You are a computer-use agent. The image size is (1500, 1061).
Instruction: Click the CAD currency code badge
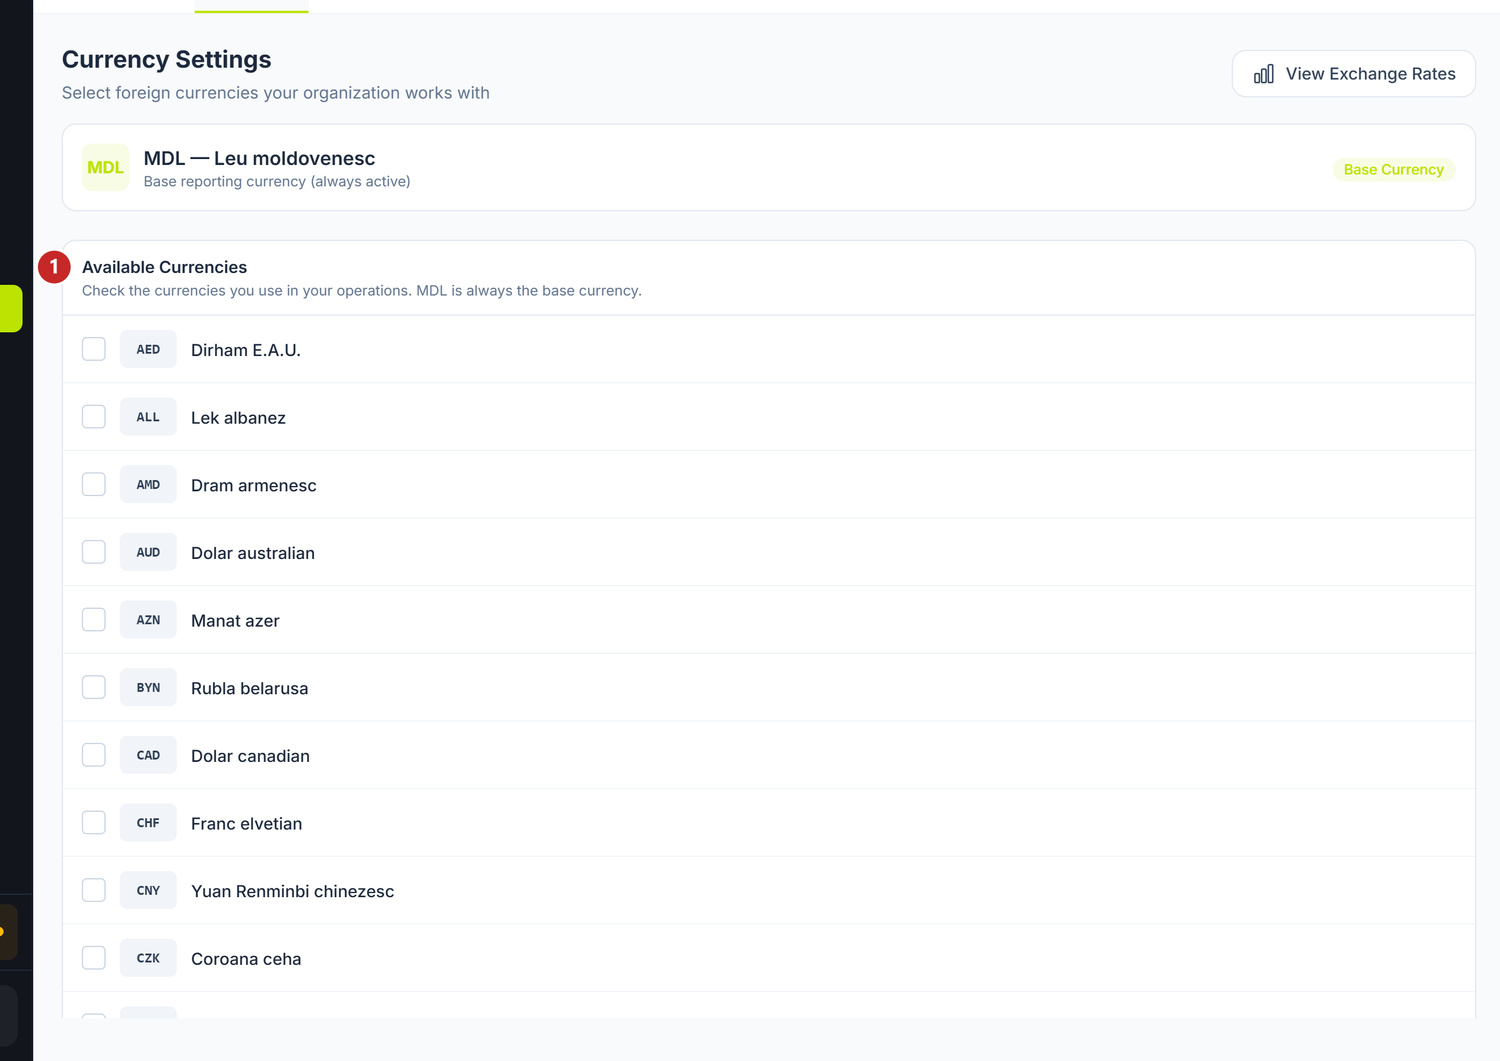tap(148, 755)
